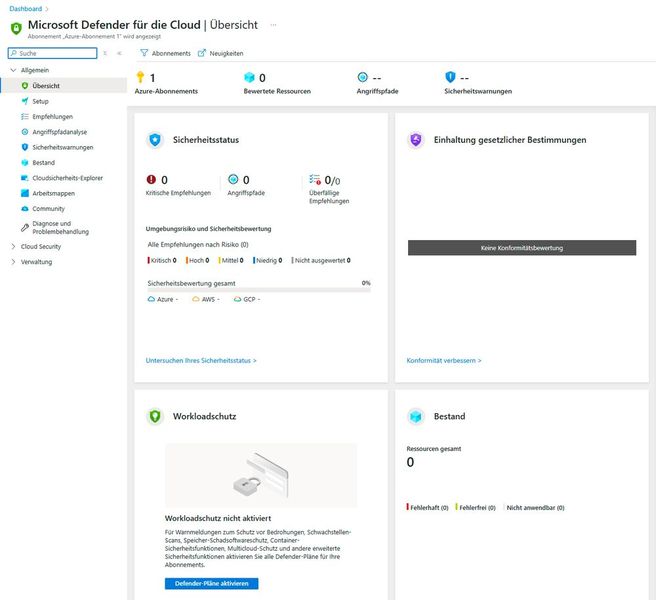This screenshot has width=656, height=600.
Task: Follow the Konformität verbessern link
Action: tap(444, 360)
